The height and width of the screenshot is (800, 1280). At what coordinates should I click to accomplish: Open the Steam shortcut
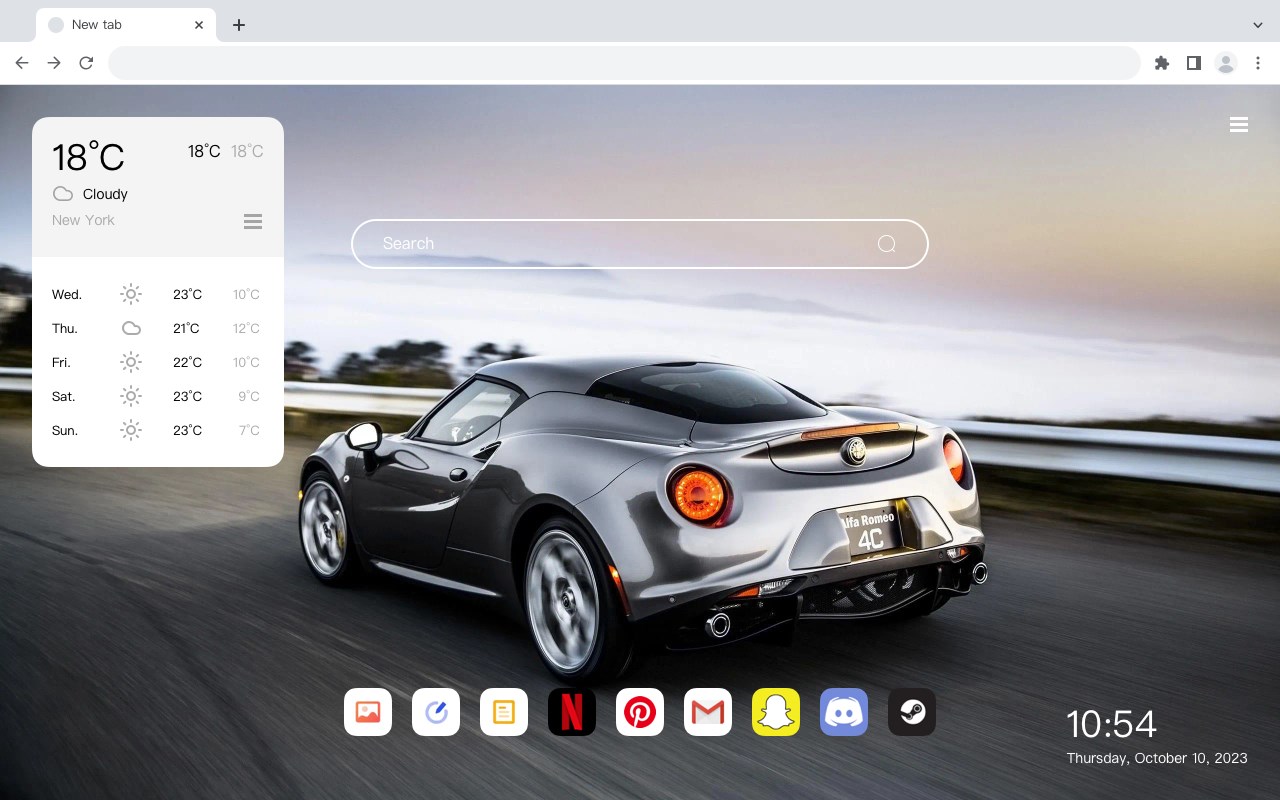(912, 712)
